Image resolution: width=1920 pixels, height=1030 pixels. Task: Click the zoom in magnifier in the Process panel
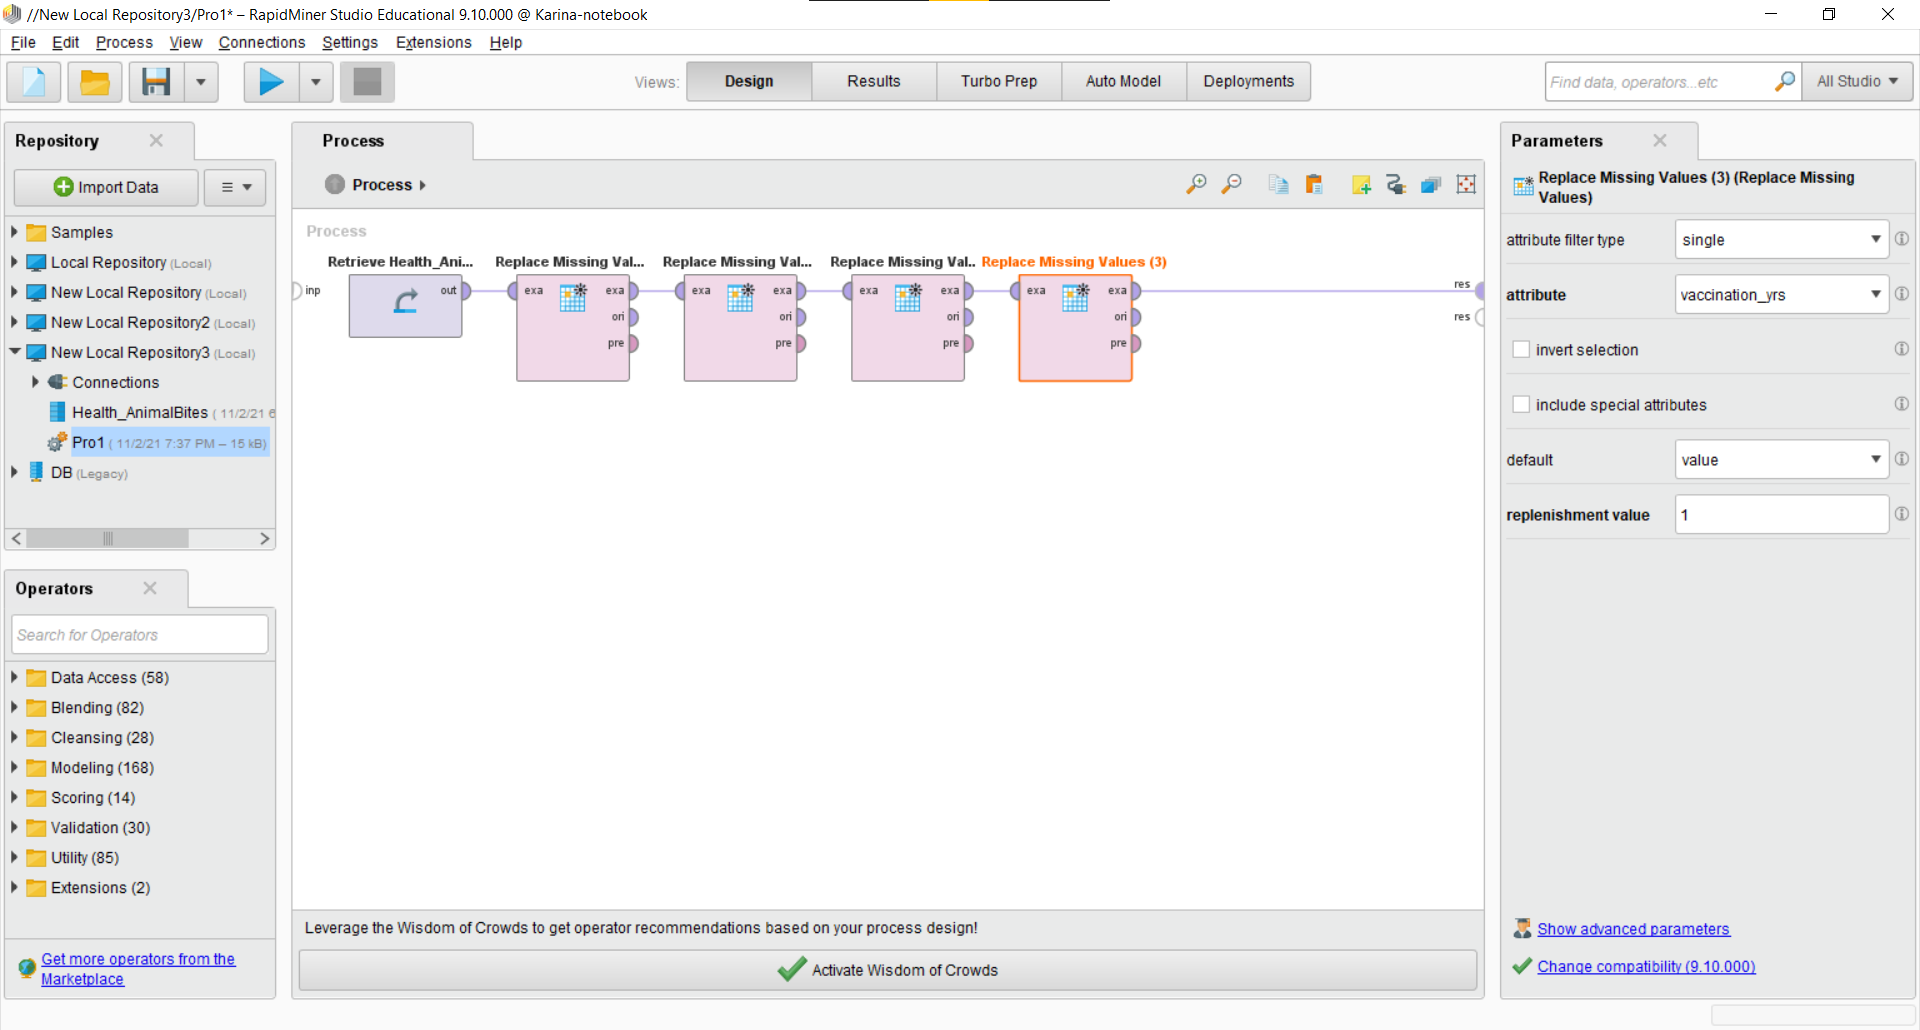[1196, 184]
